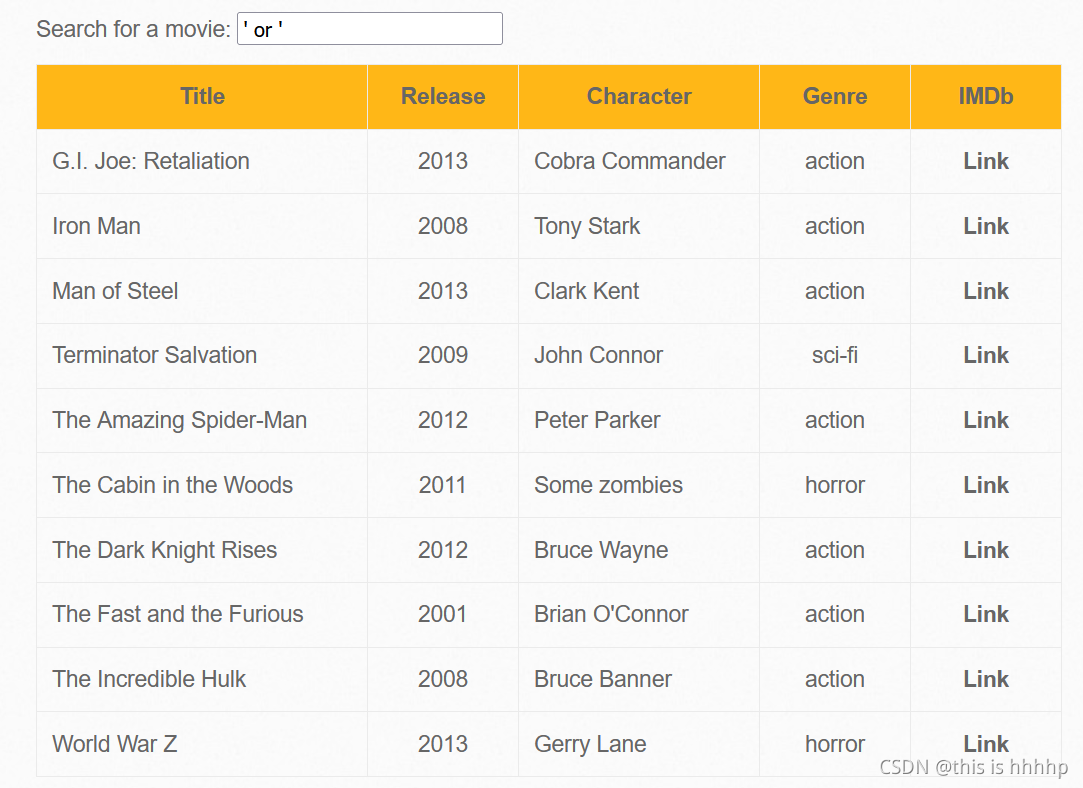Select 'The Dark Knight Rises' title cell

(x=202, y=550)
